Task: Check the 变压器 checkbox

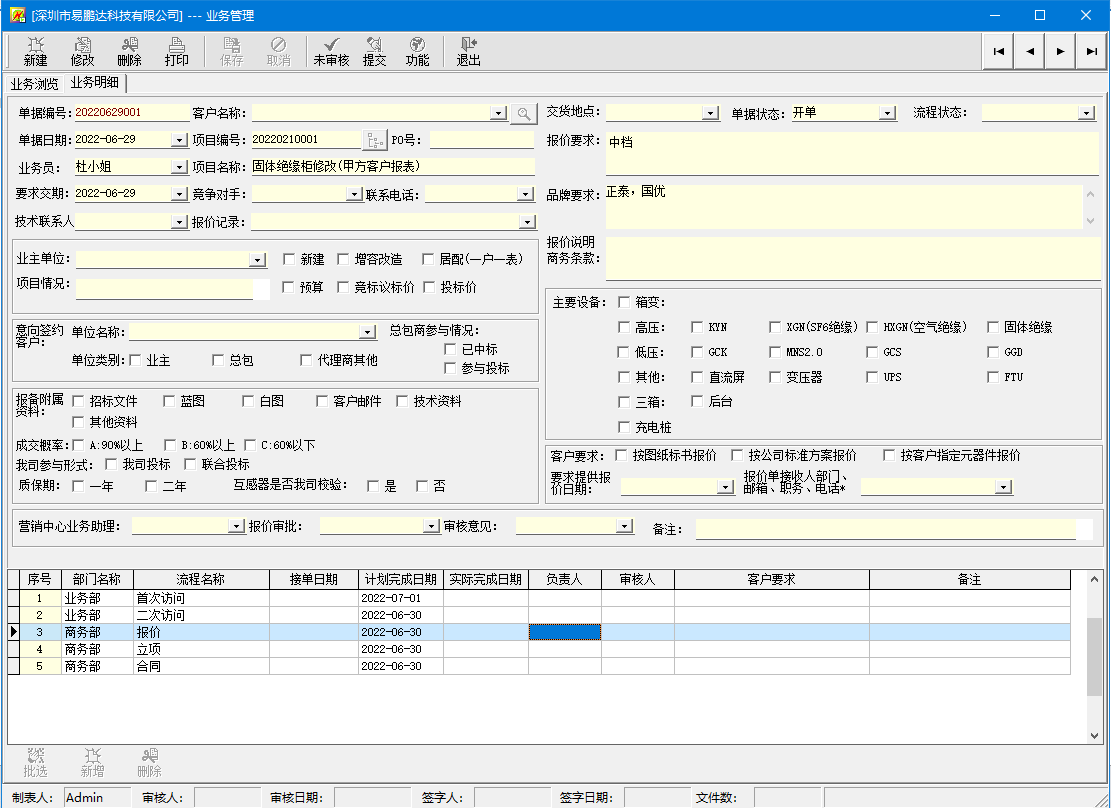Action: tap(775, 377)
